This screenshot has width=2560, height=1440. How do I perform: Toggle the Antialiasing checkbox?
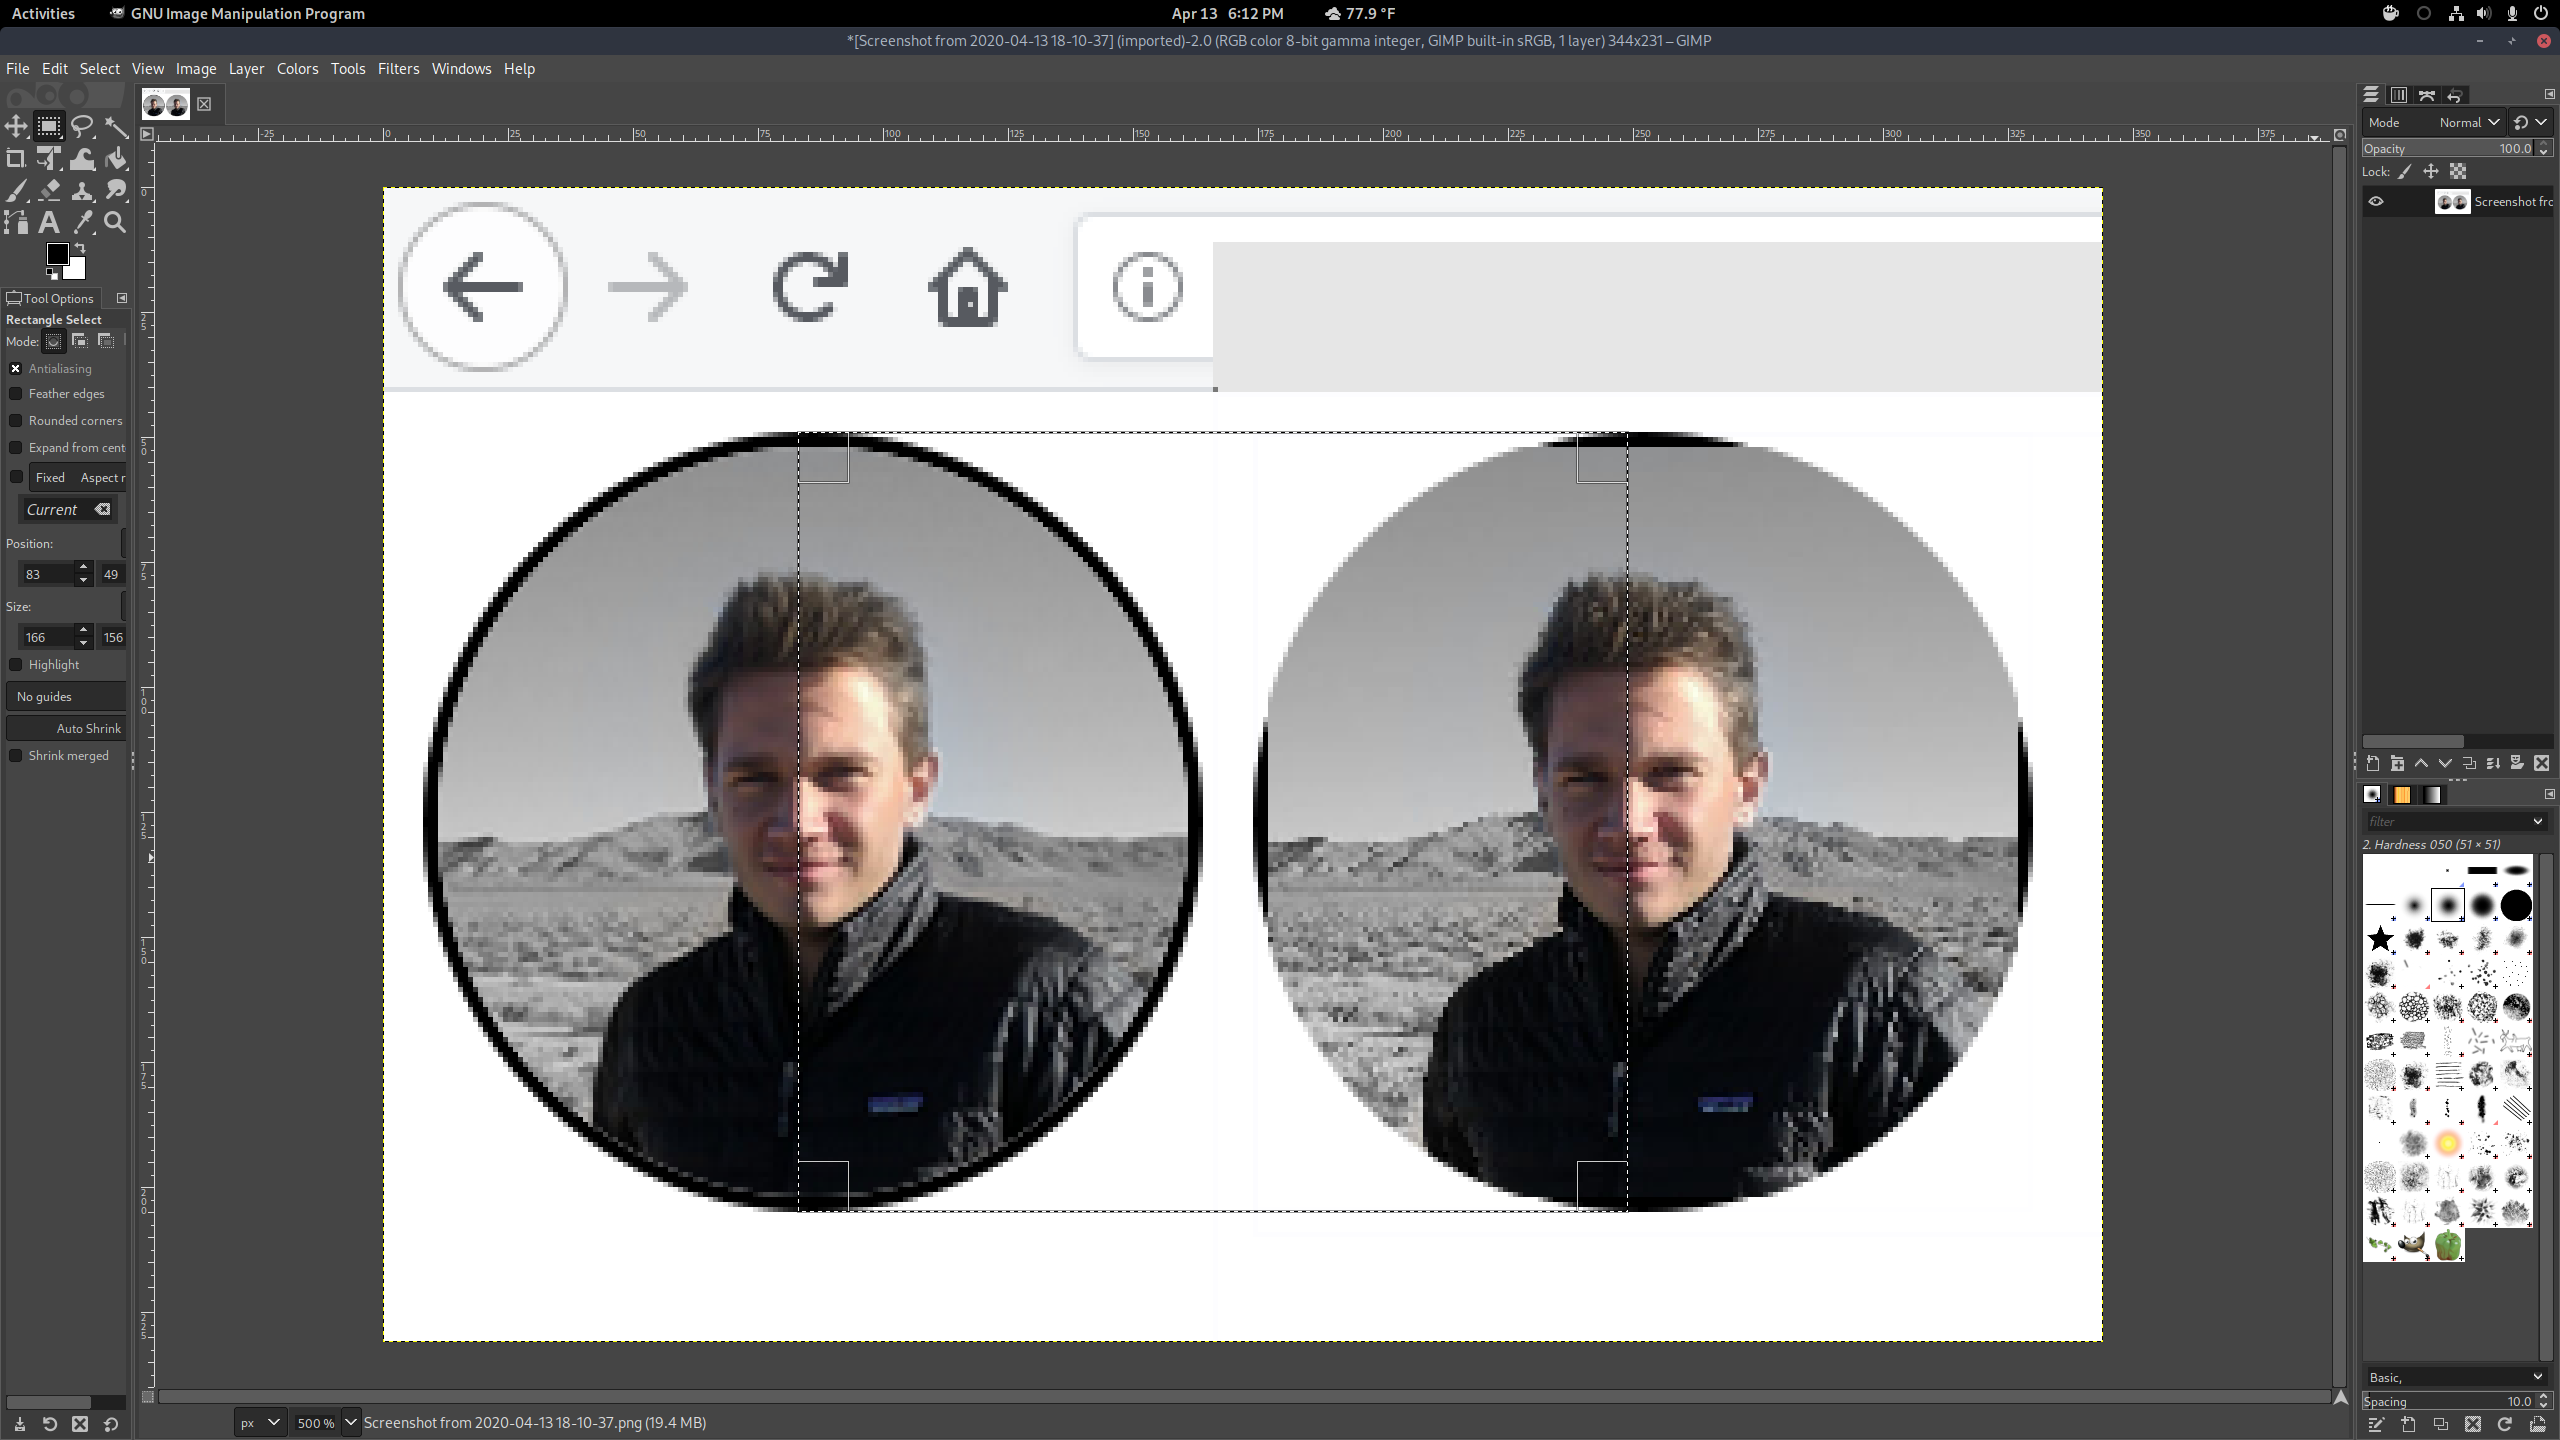(16, 369)
